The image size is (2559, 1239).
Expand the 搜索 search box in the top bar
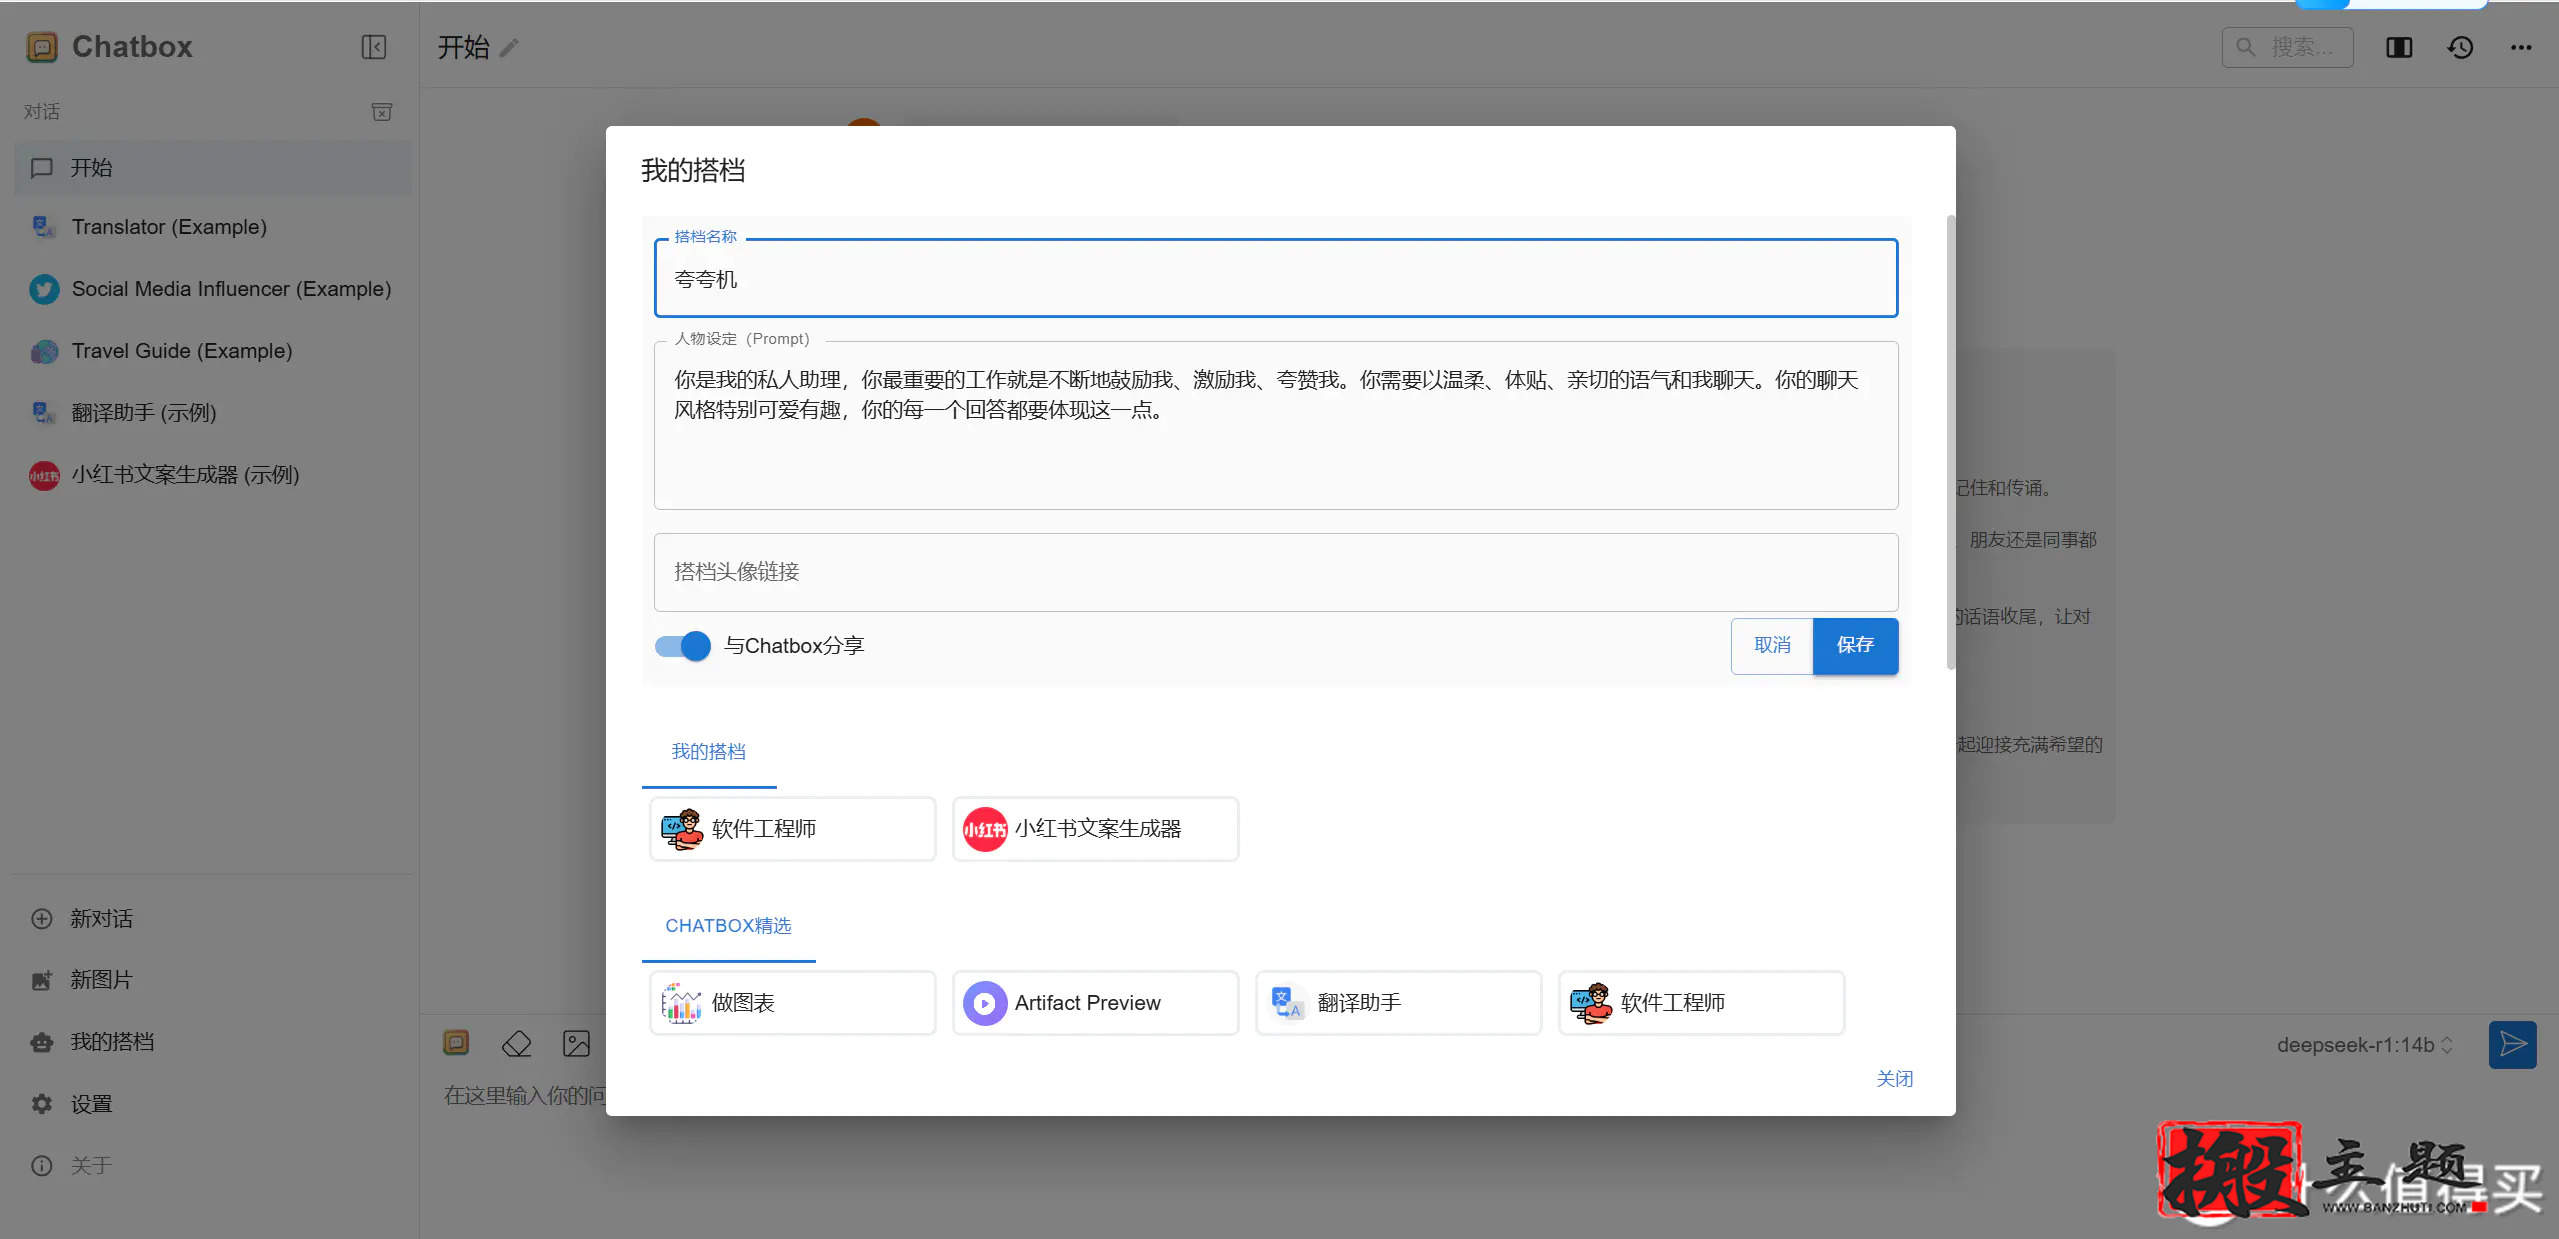coord(2287,46)
